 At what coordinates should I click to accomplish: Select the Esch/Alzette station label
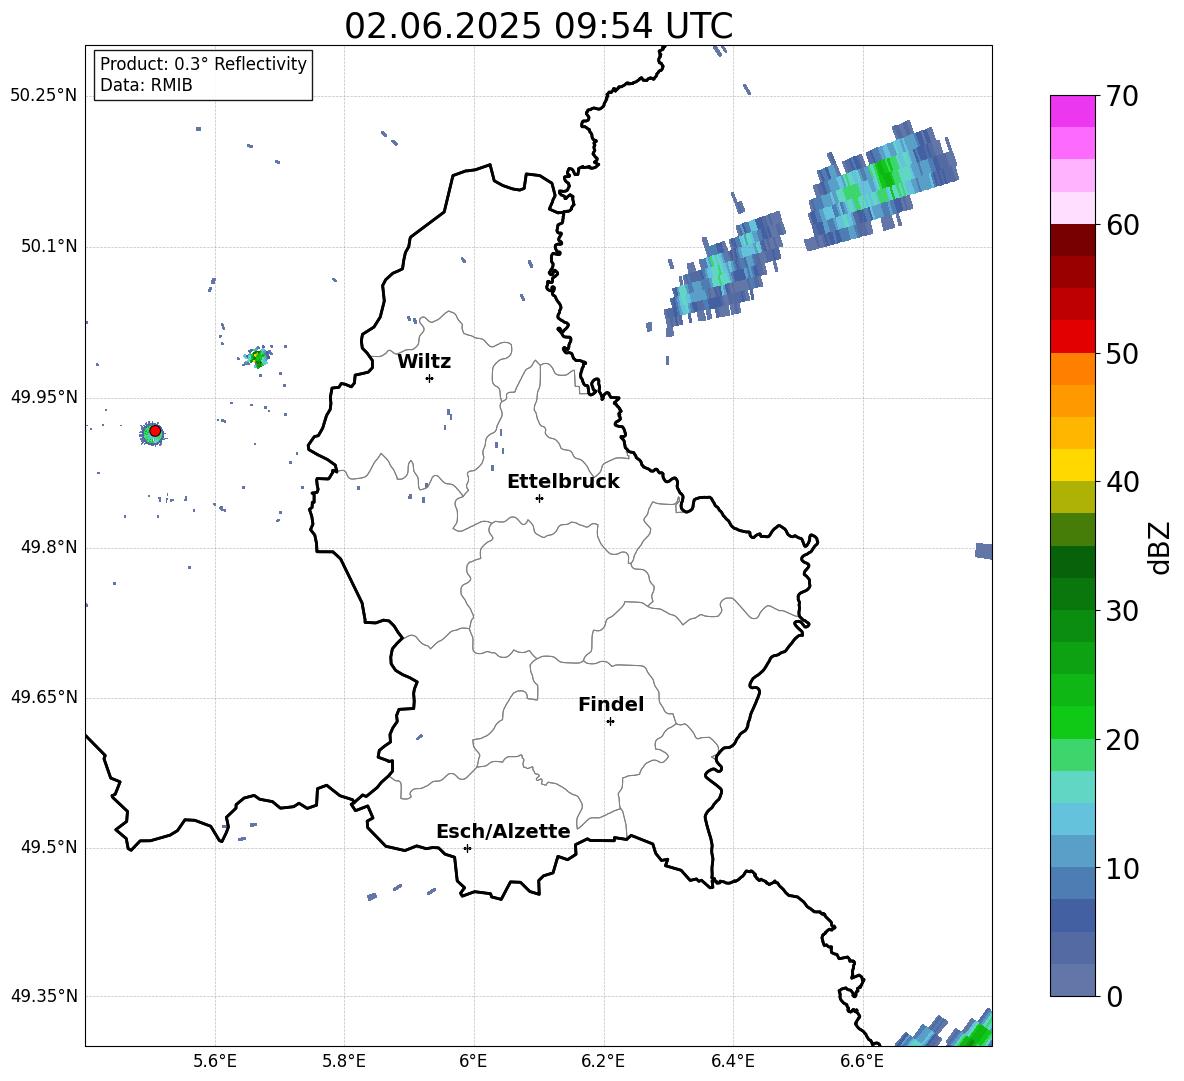[503, 831]
